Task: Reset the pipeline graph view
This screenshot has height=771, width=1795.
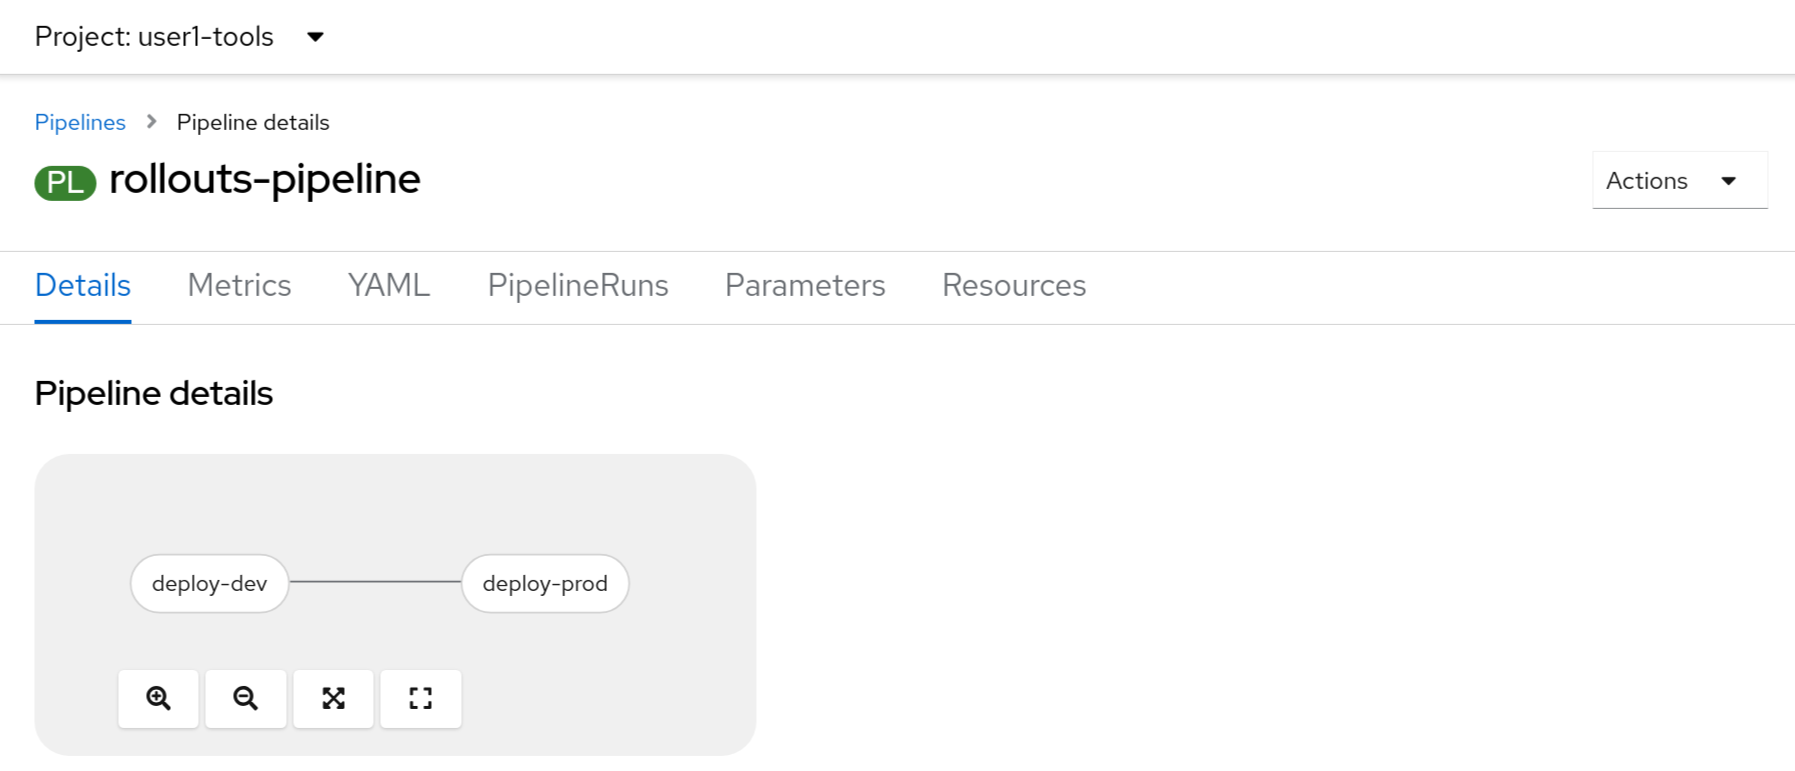Action: [421, 698]
